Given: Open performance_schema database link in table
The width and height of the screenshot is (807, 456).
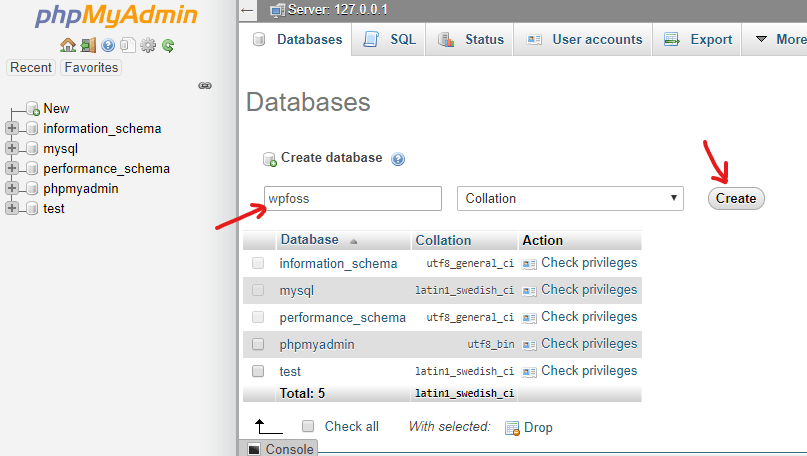Looking at the screenshot, I should (x=342, y=318).
